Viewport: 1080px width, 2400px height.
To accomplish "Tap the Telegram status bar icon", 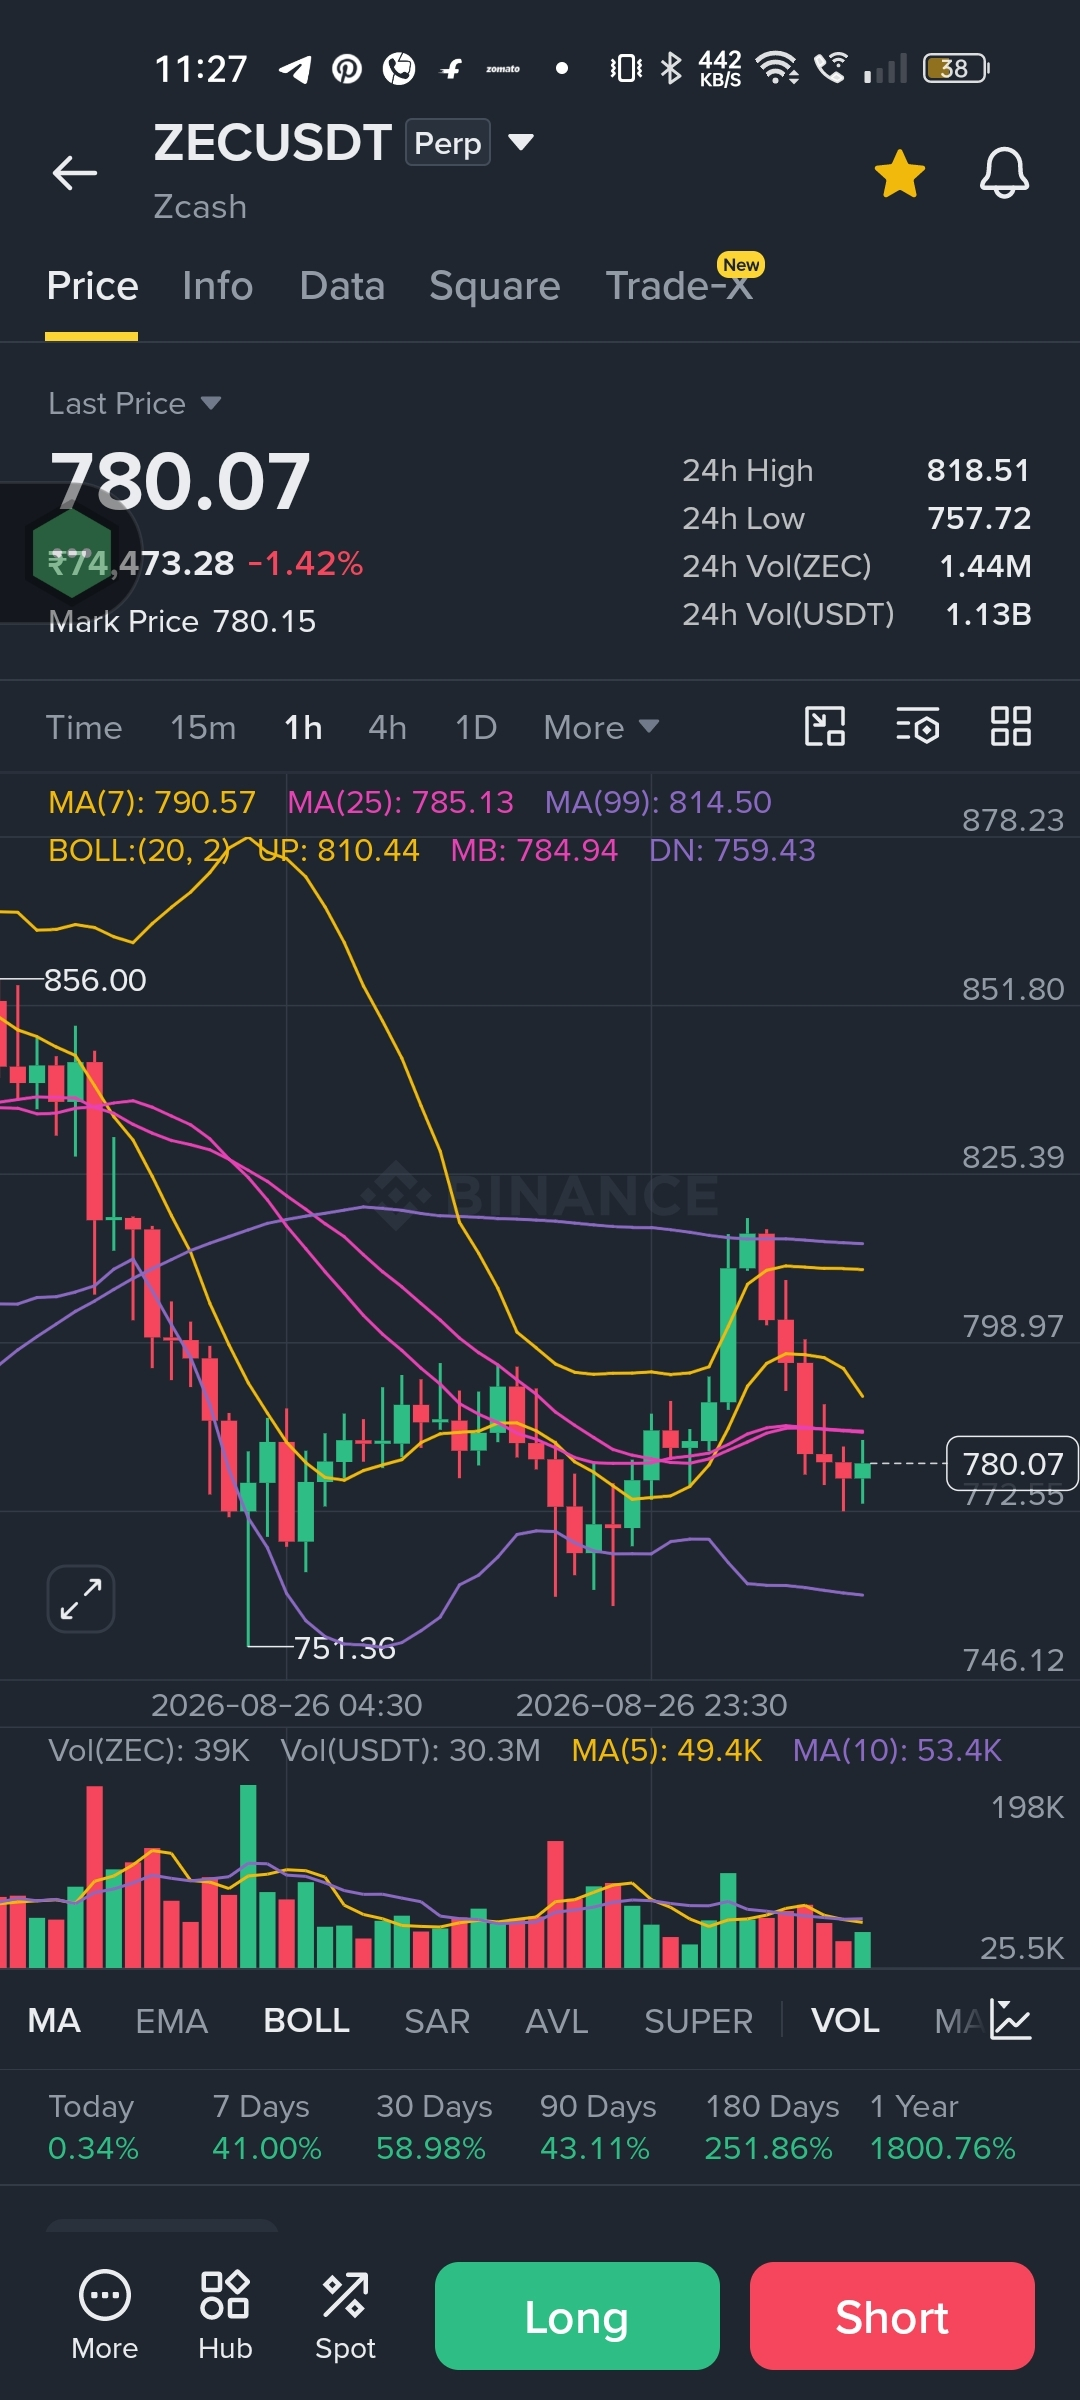I will coord(294,69).
